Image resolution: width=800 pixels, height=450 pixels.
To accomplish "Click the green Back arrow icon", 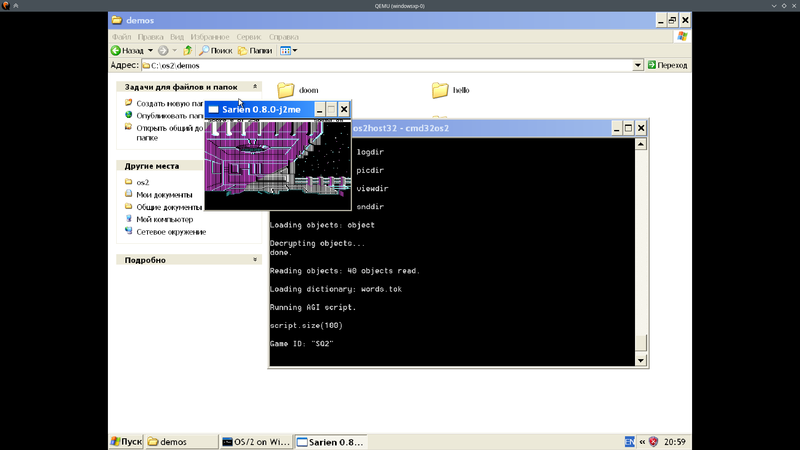I will coord(116,51).
